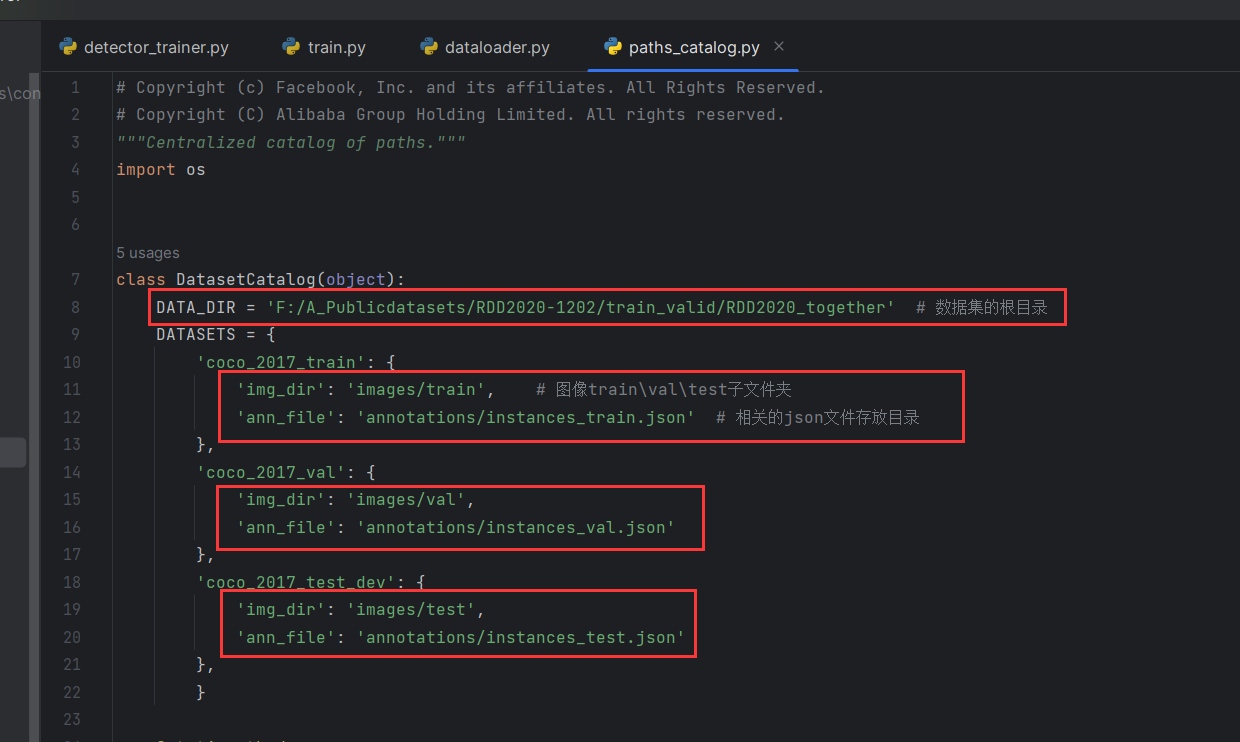
Task: Click the Alibaba copyright comment line
Action: pos(451,114)
